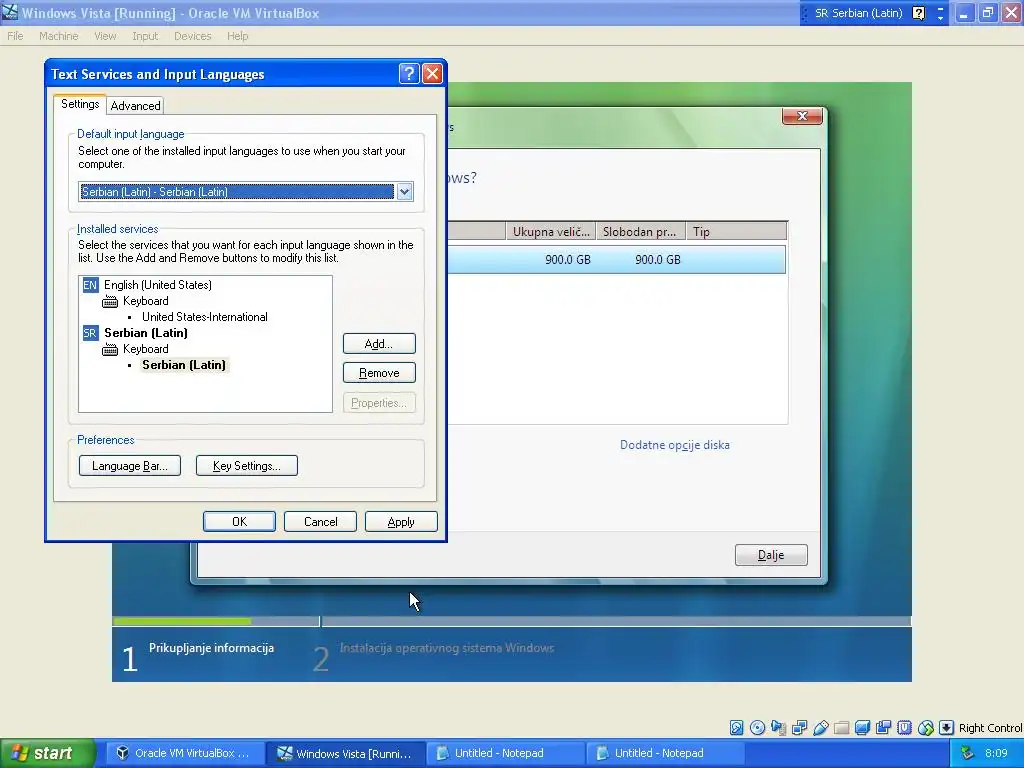Select the 900.0 GB disk row
Viewport: 1024px width, 768px height.
(616, 259)
